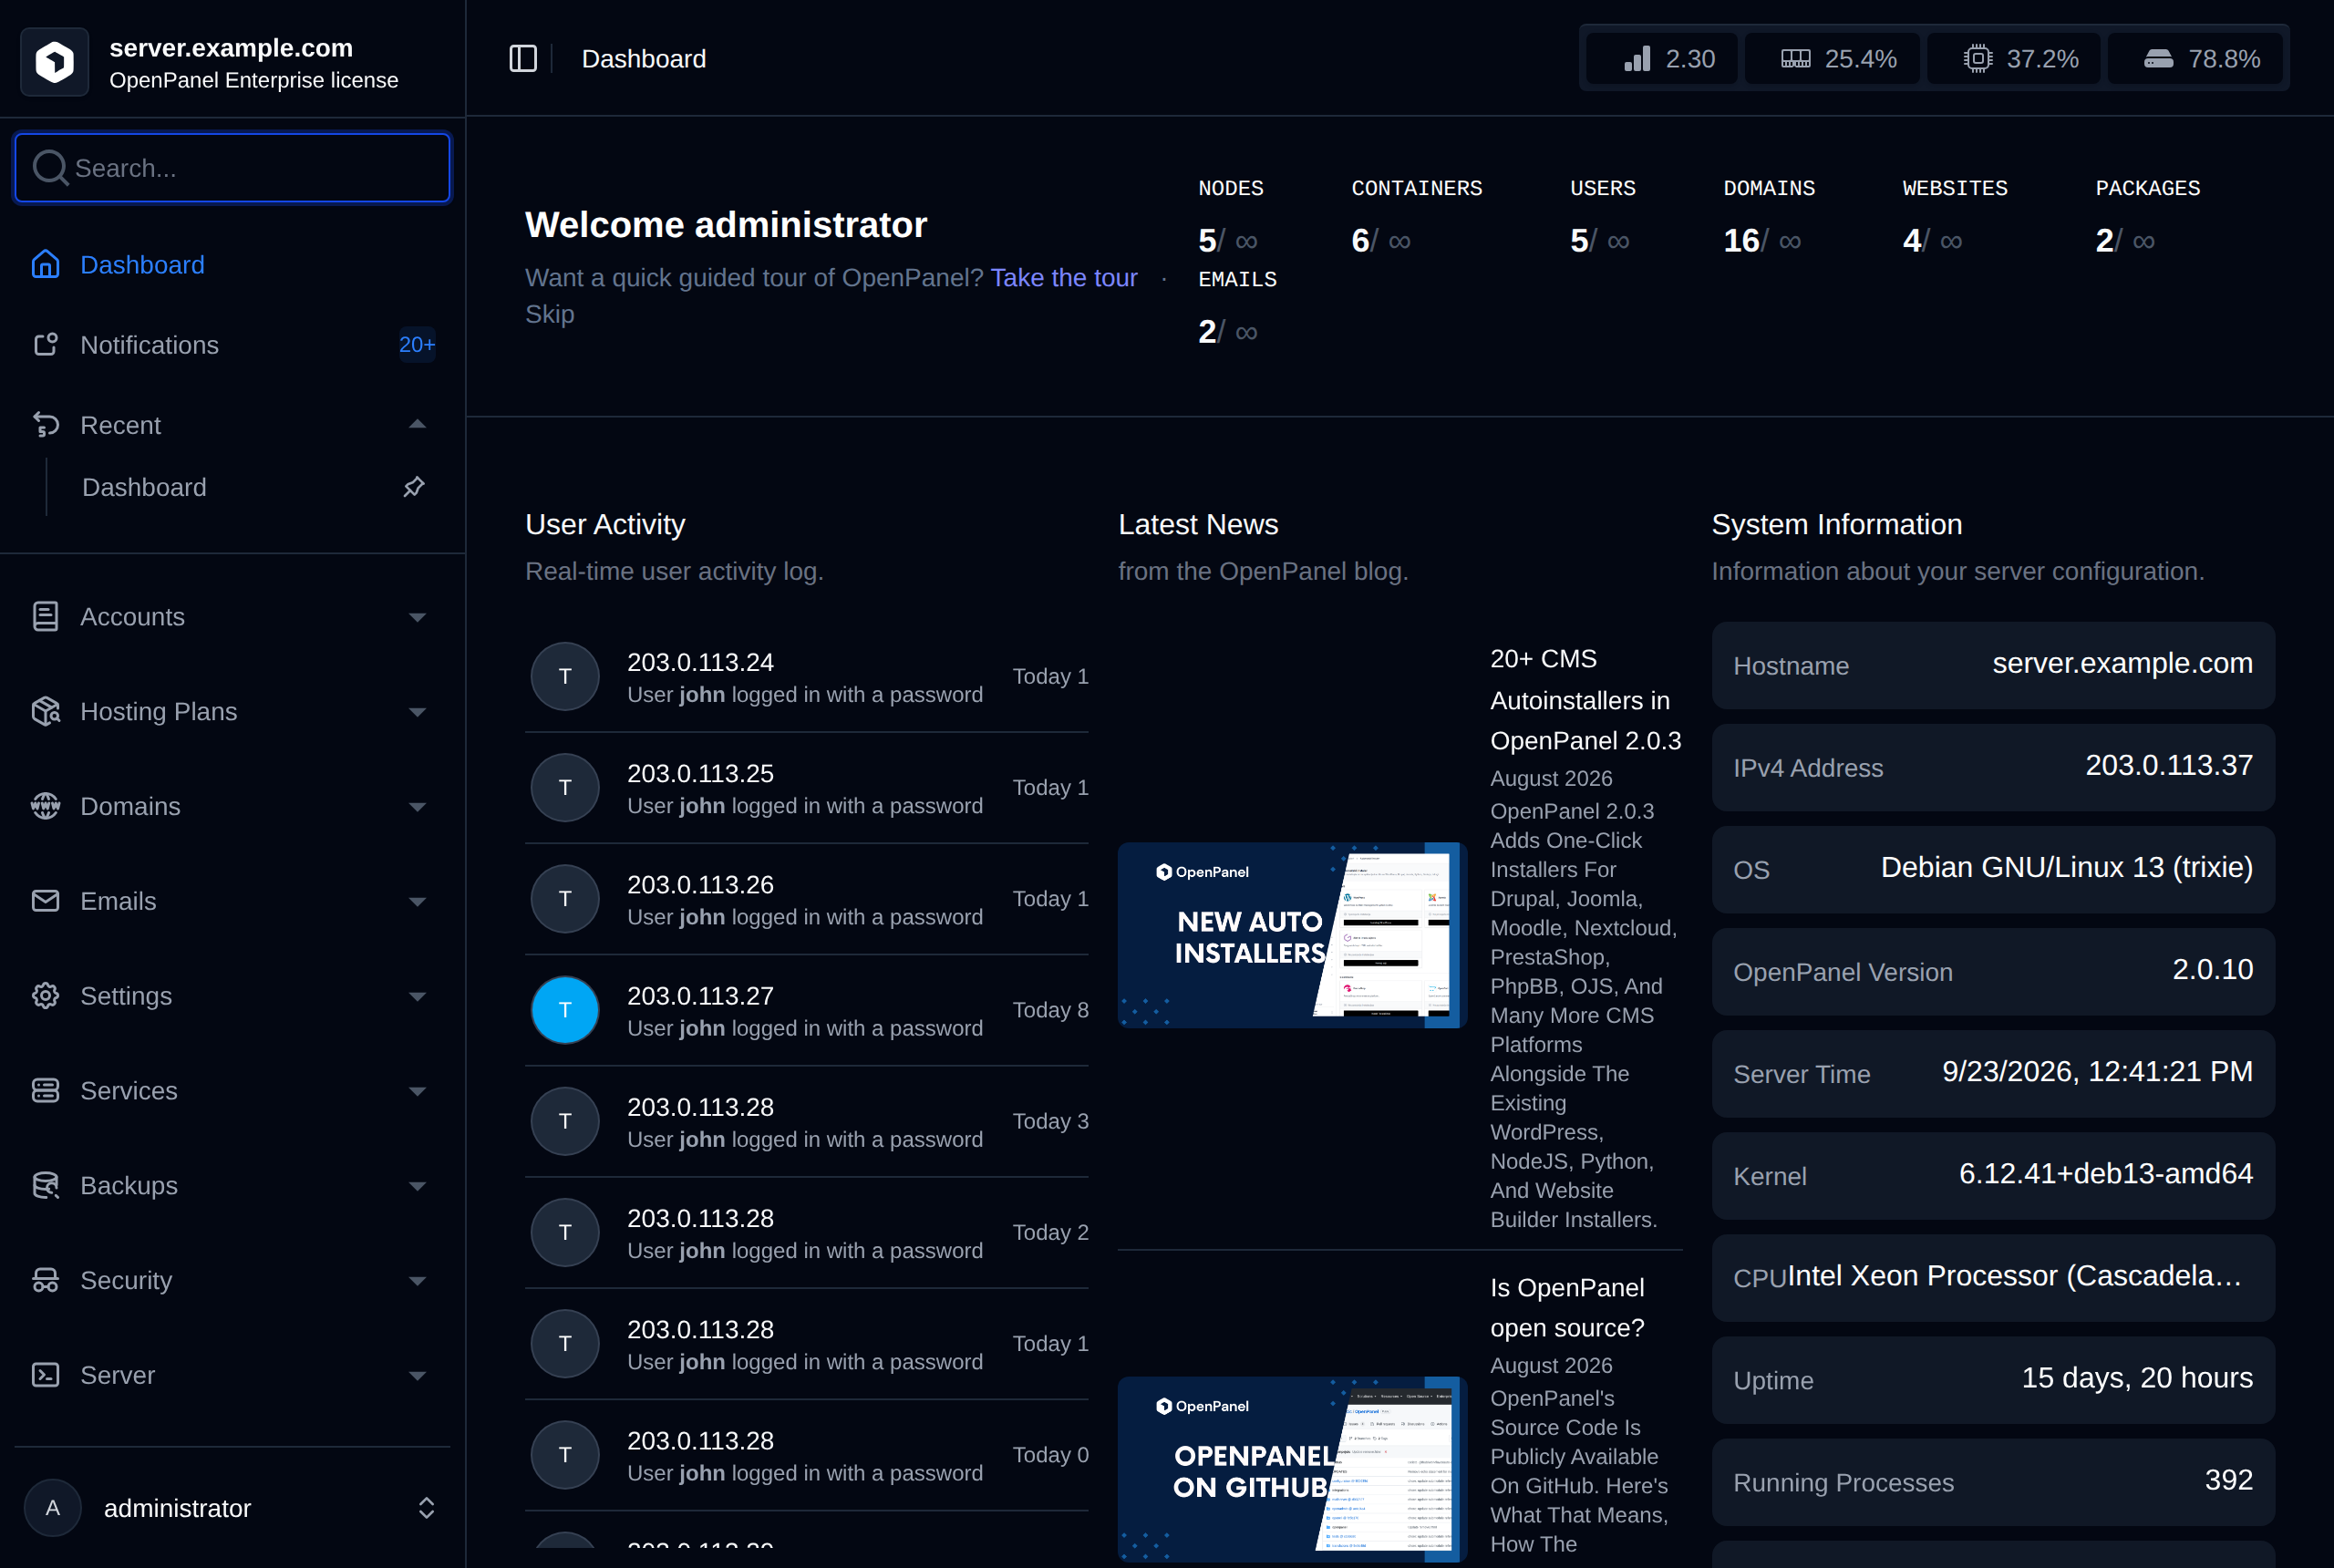Expand the Emails menu arrow
This screenshot has width=2334, height=1568.
click(417, 902)
